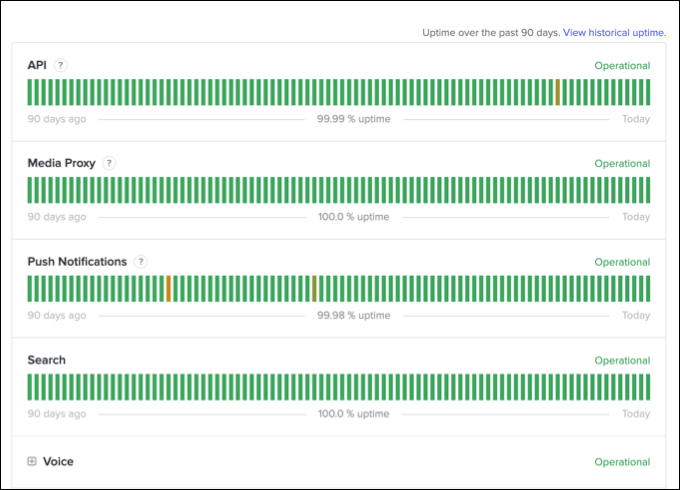Click the Voice Operational status label
680x490 pixels.
point(622,462)
